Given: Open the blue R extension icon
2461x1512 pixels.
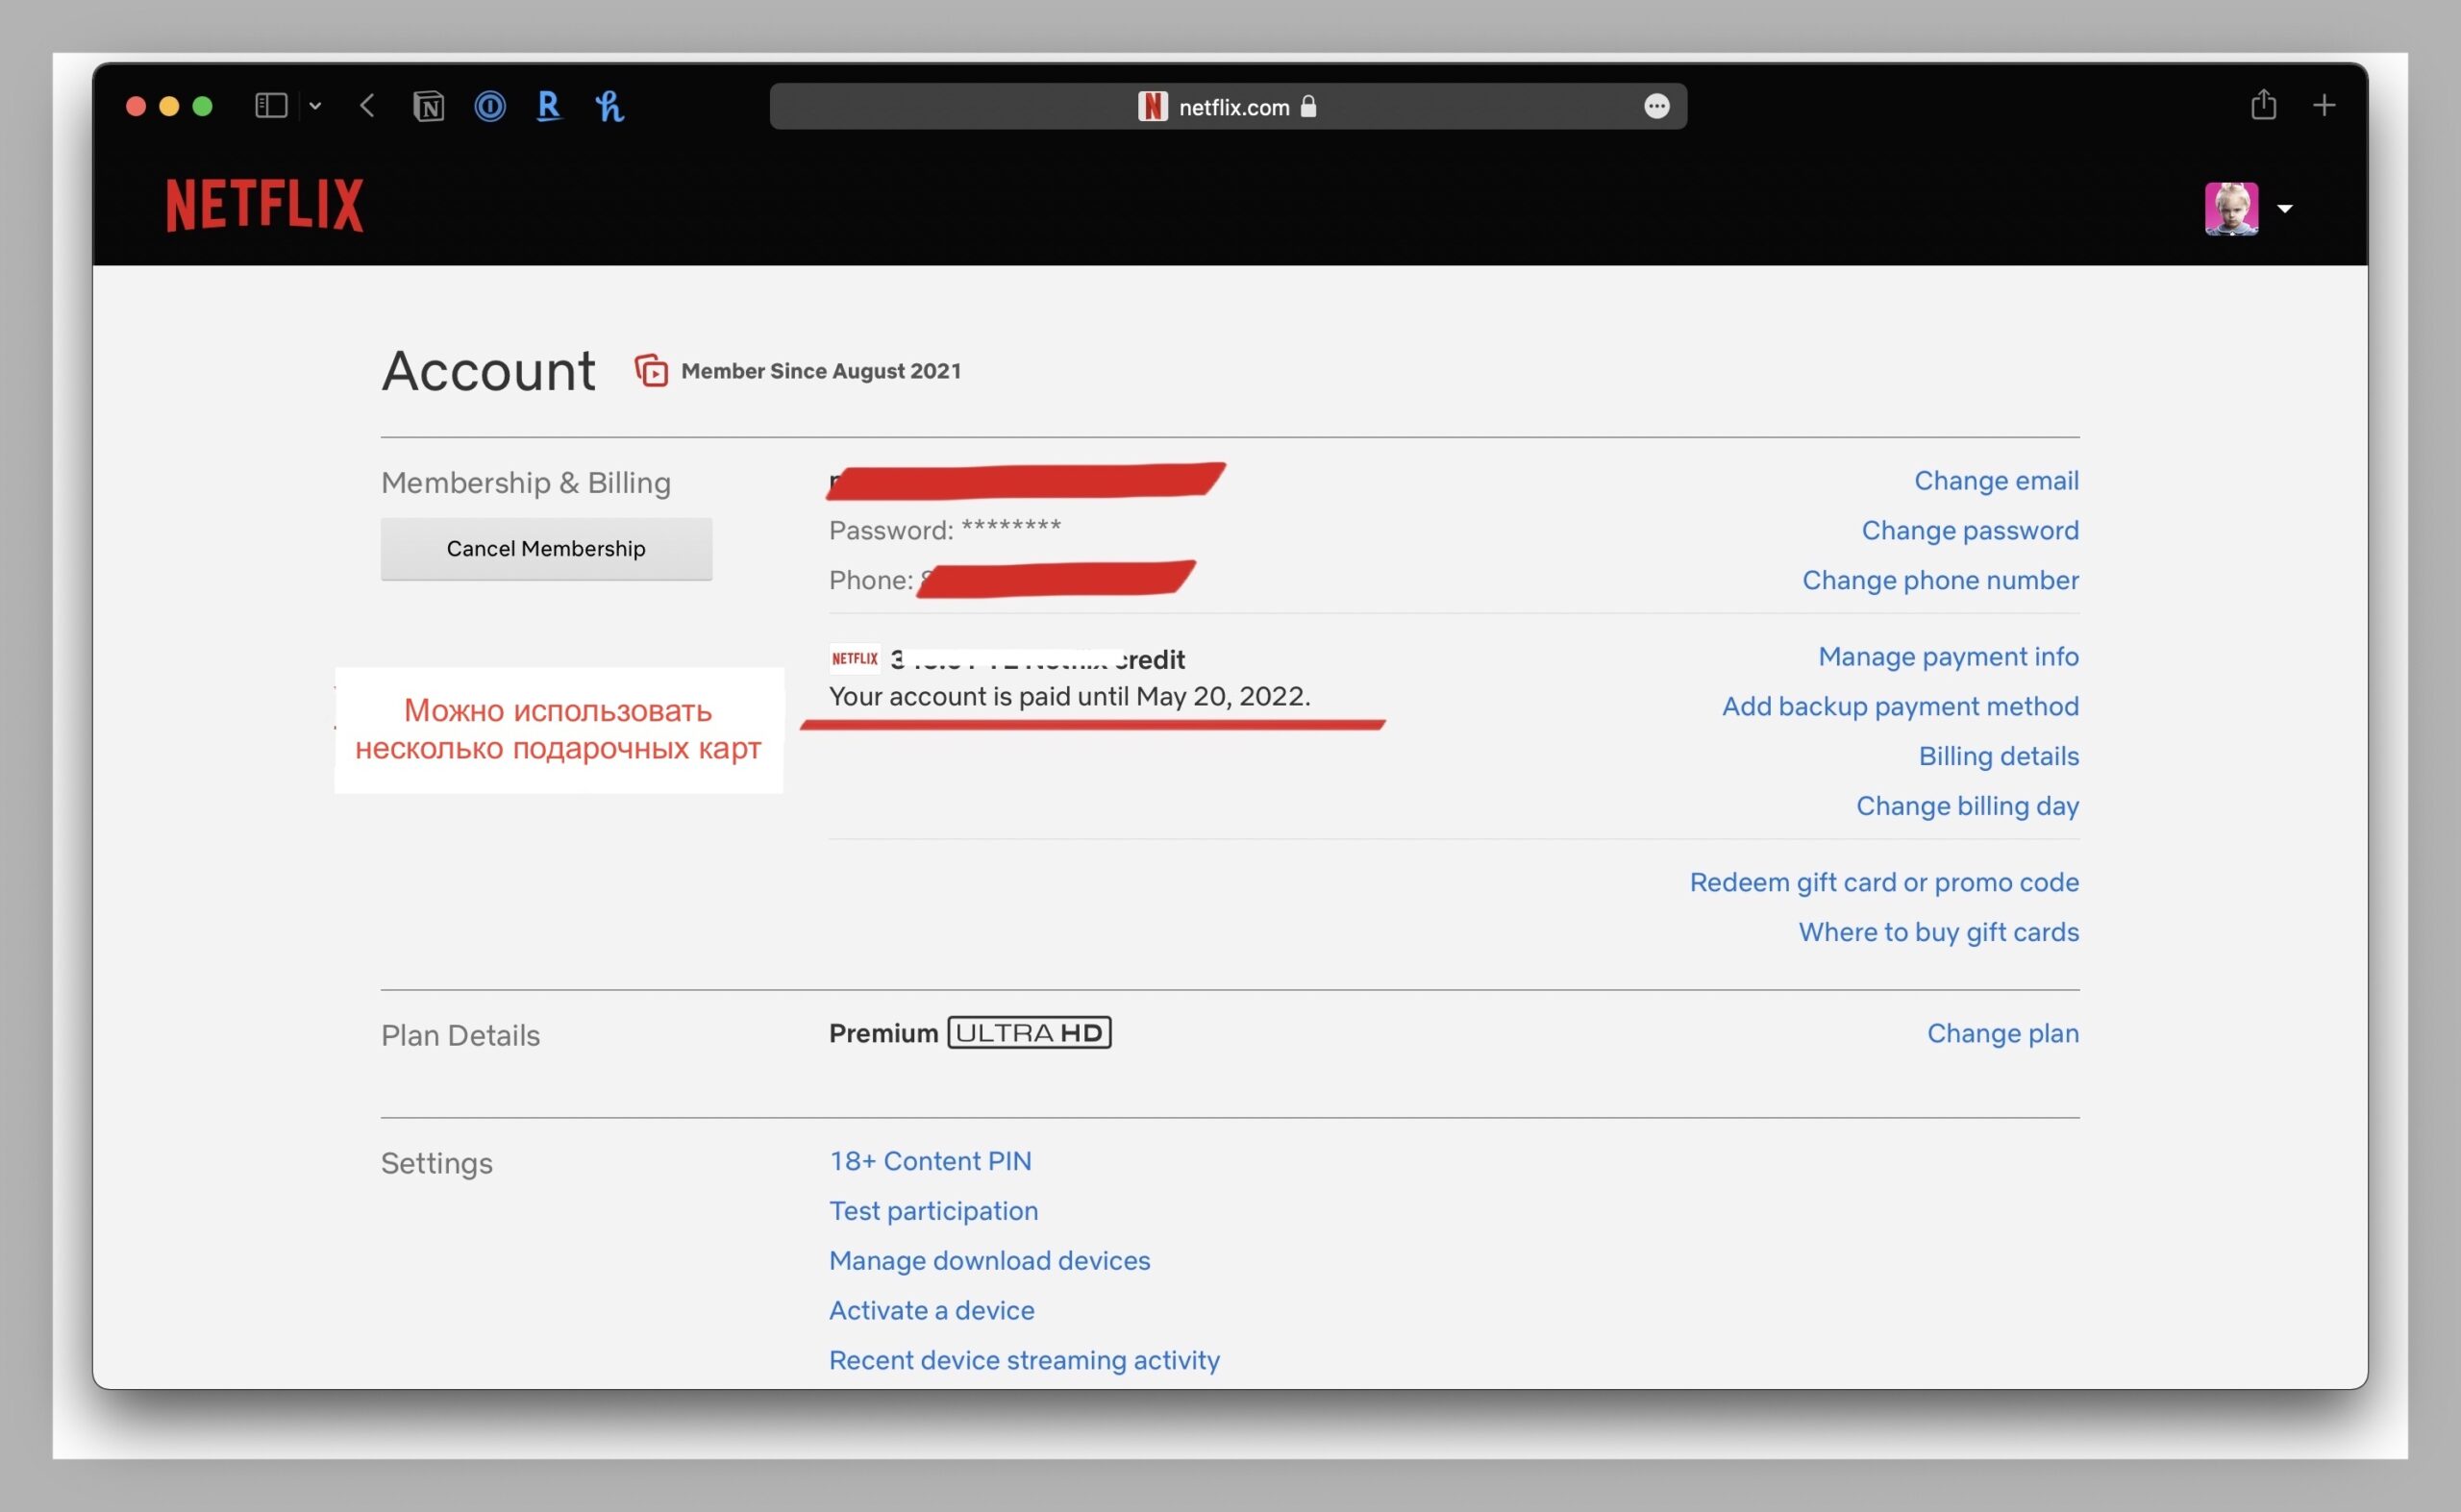Looking at the screenshot, I should click(548, 106).
